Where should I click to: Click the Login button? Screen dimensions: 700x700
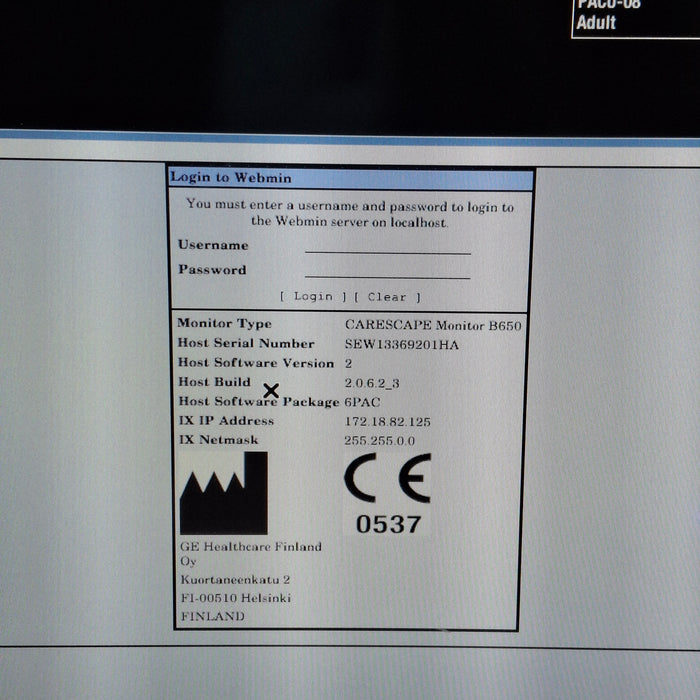(x=313, y=296)
